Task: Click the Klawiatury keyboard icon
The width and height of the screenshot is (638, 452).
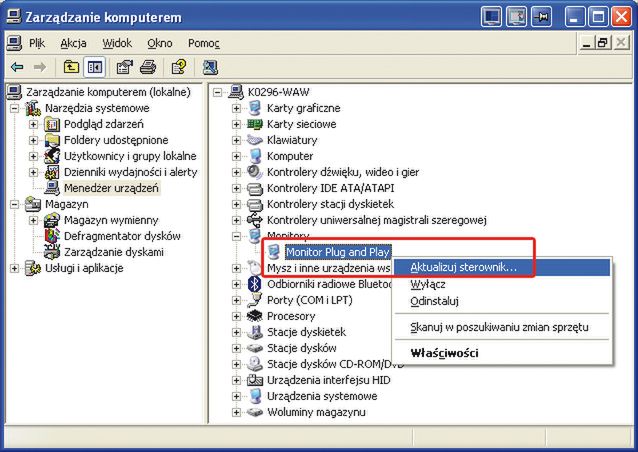Action: (x=255, y=140)
